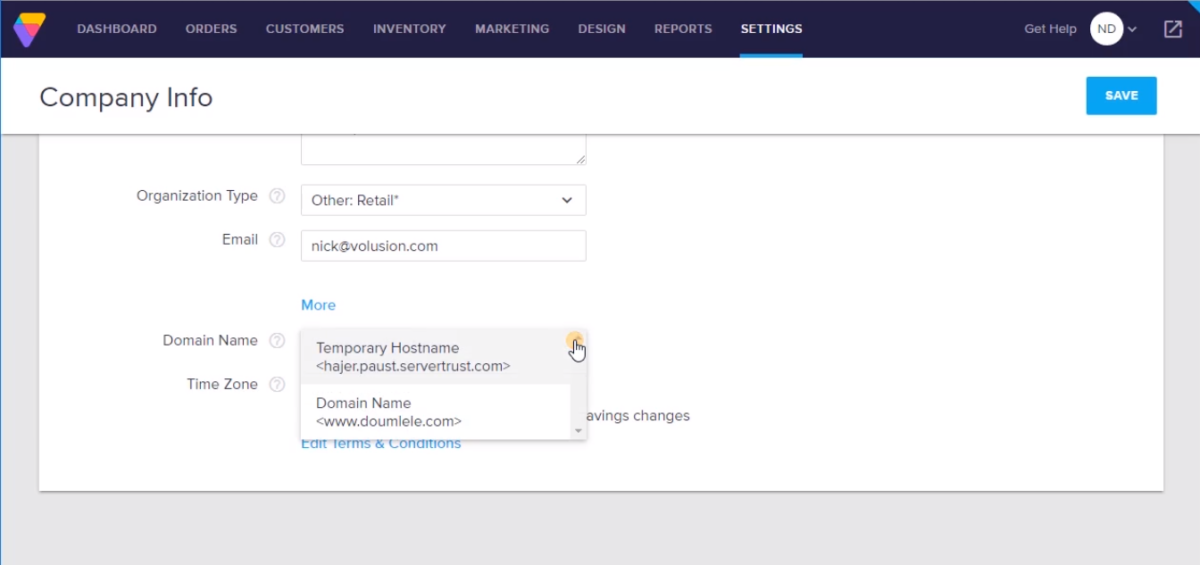1200x565 pixels.
Task: Select the Temporary Hostname option
Action: [x=435, y=357]
